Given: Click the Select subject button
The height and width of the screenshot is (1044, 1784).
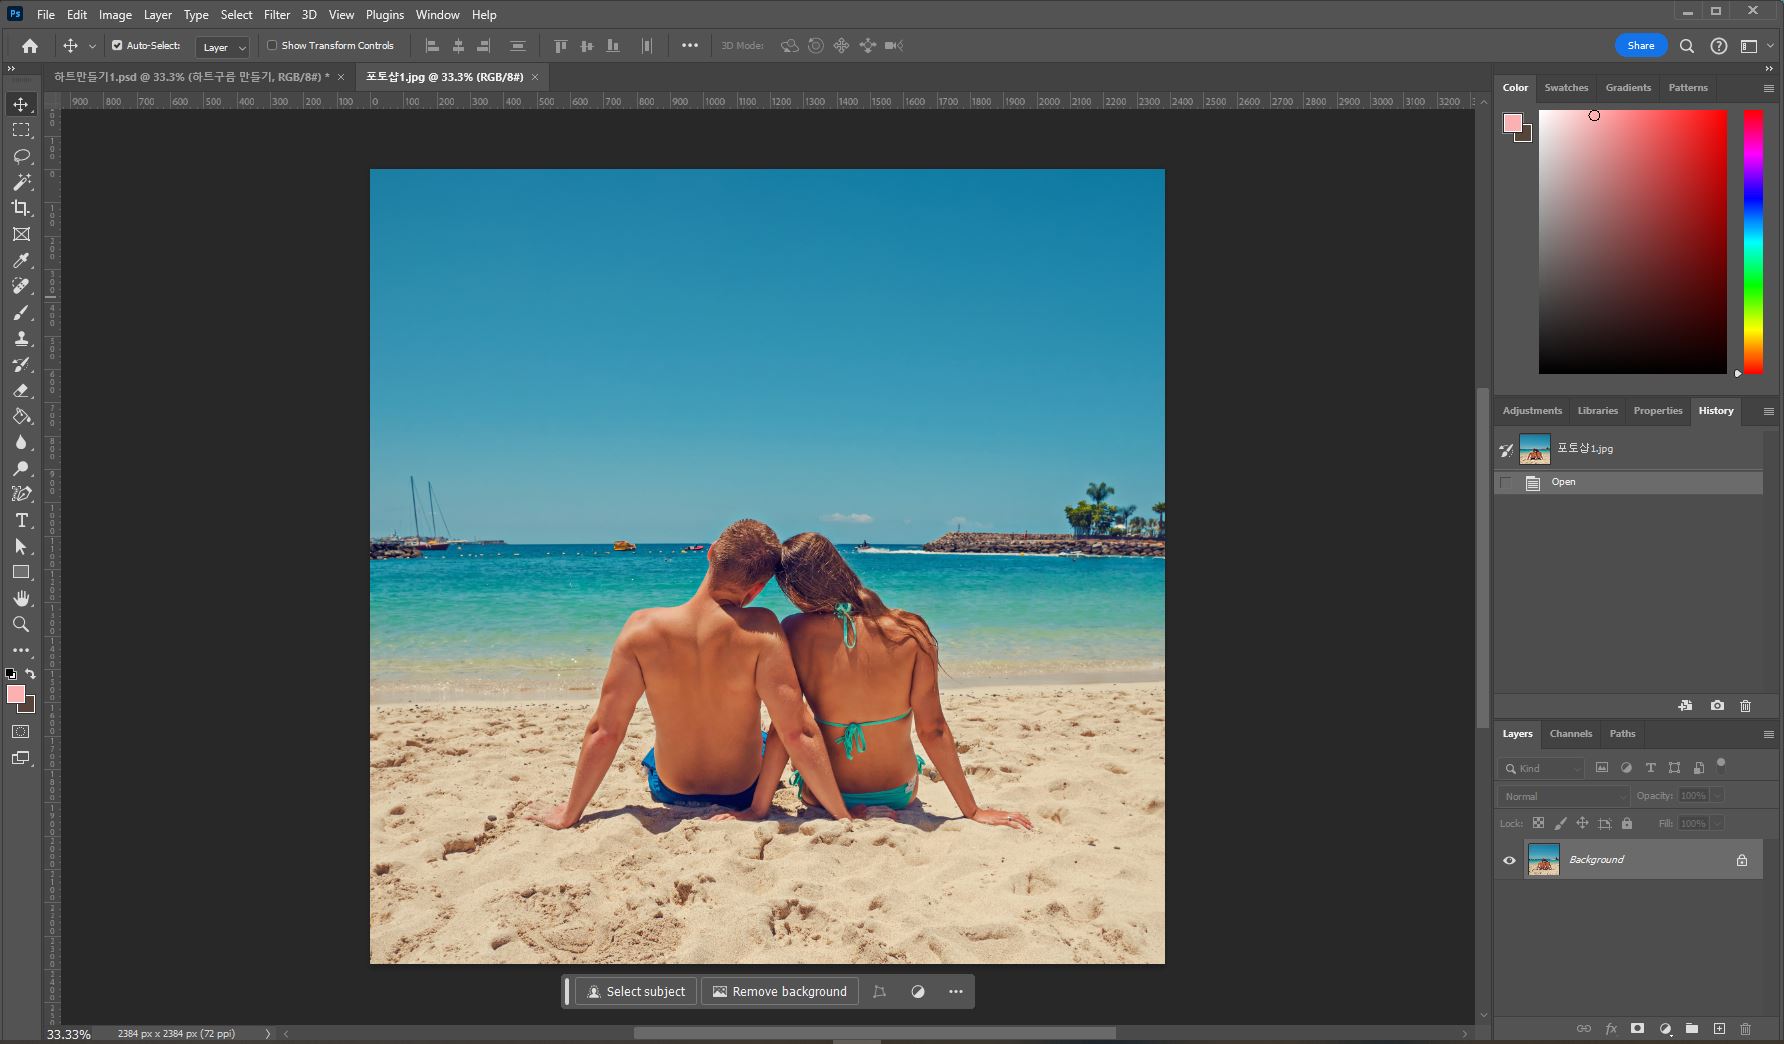Looking at the screenshot, I should click(636, 992).
